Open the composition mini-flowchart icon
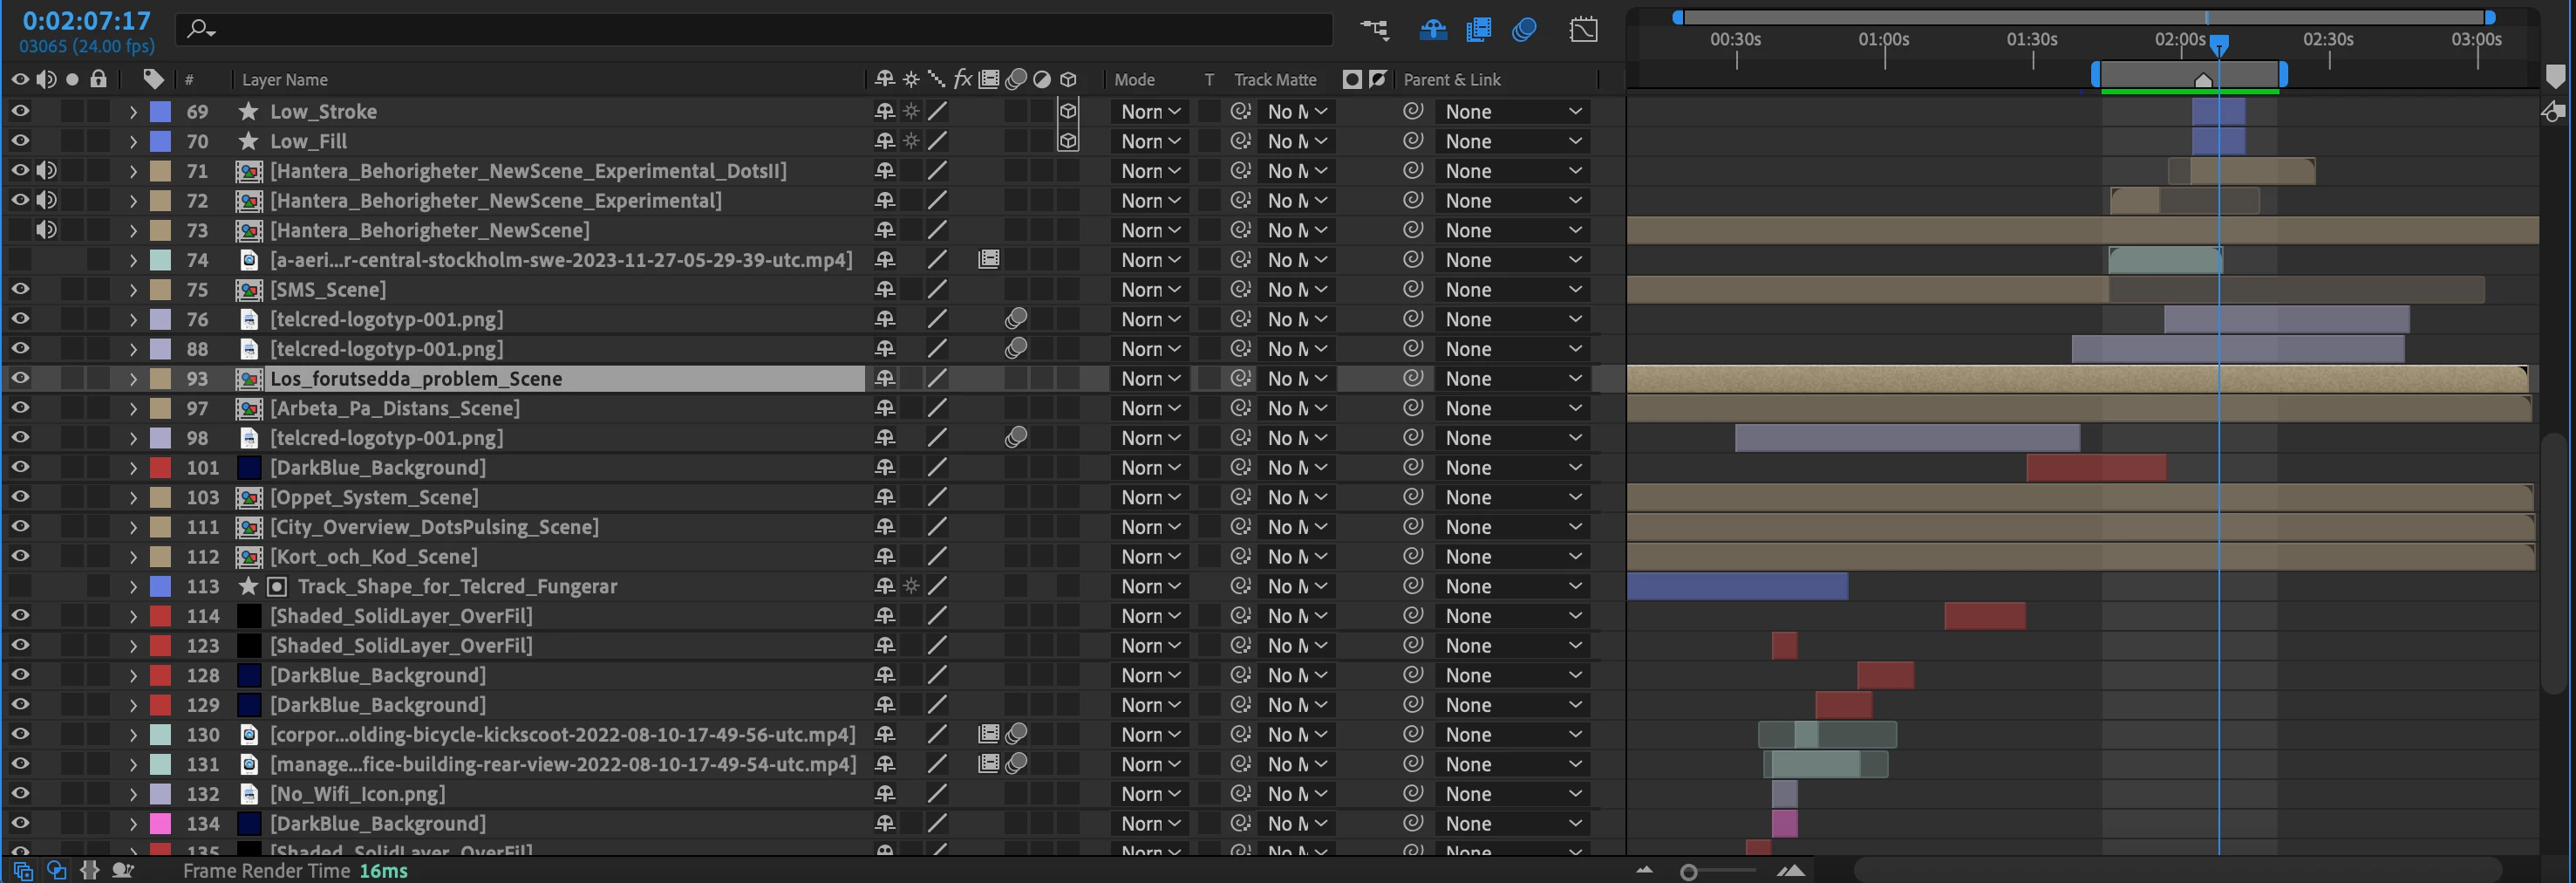Viewport: 2576px width, 883px height. [1376, 30]
